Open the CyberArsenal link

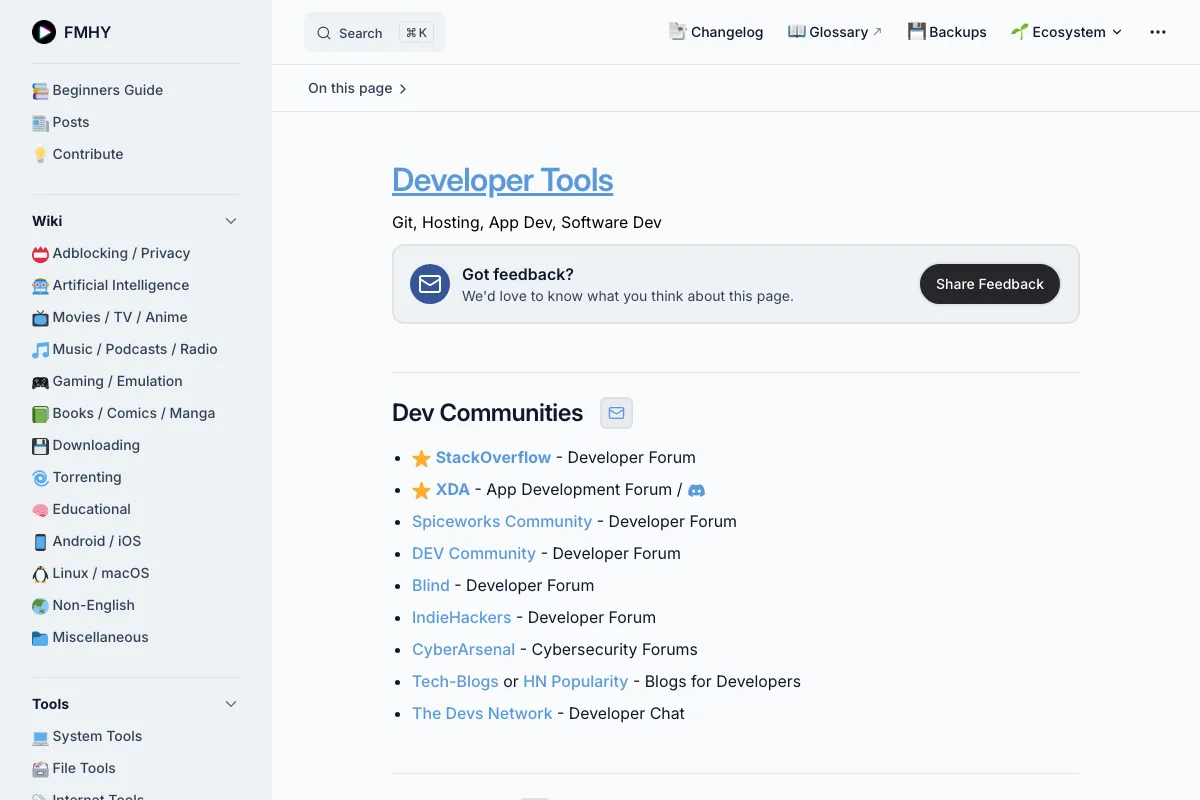point(463,649)
